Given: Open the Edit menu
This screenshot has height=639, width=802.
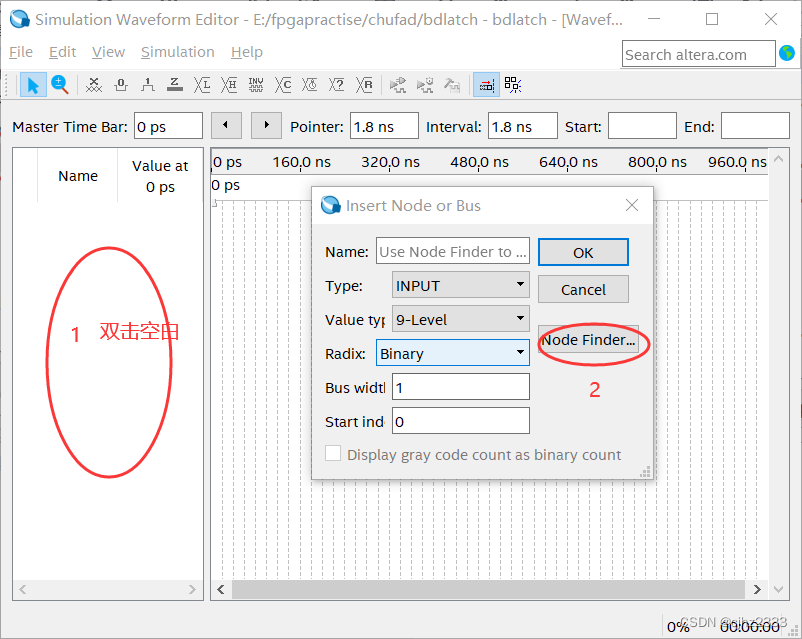Looking at the screenshot, I should [62, 52].
